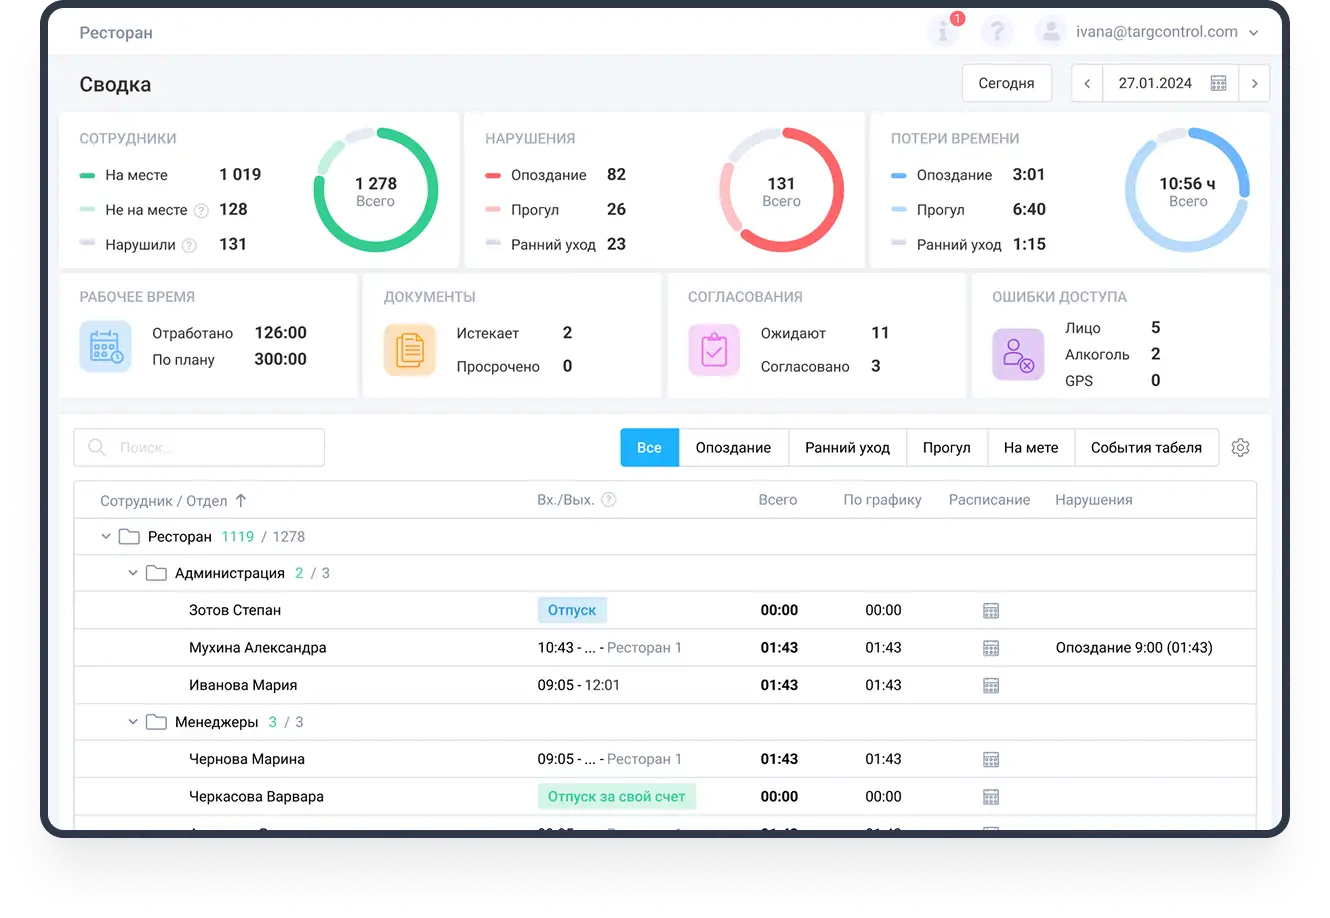This screenshot has height=918, width=1330.
Task: Open the table settings gear icon
Action: pos(1240,448)
